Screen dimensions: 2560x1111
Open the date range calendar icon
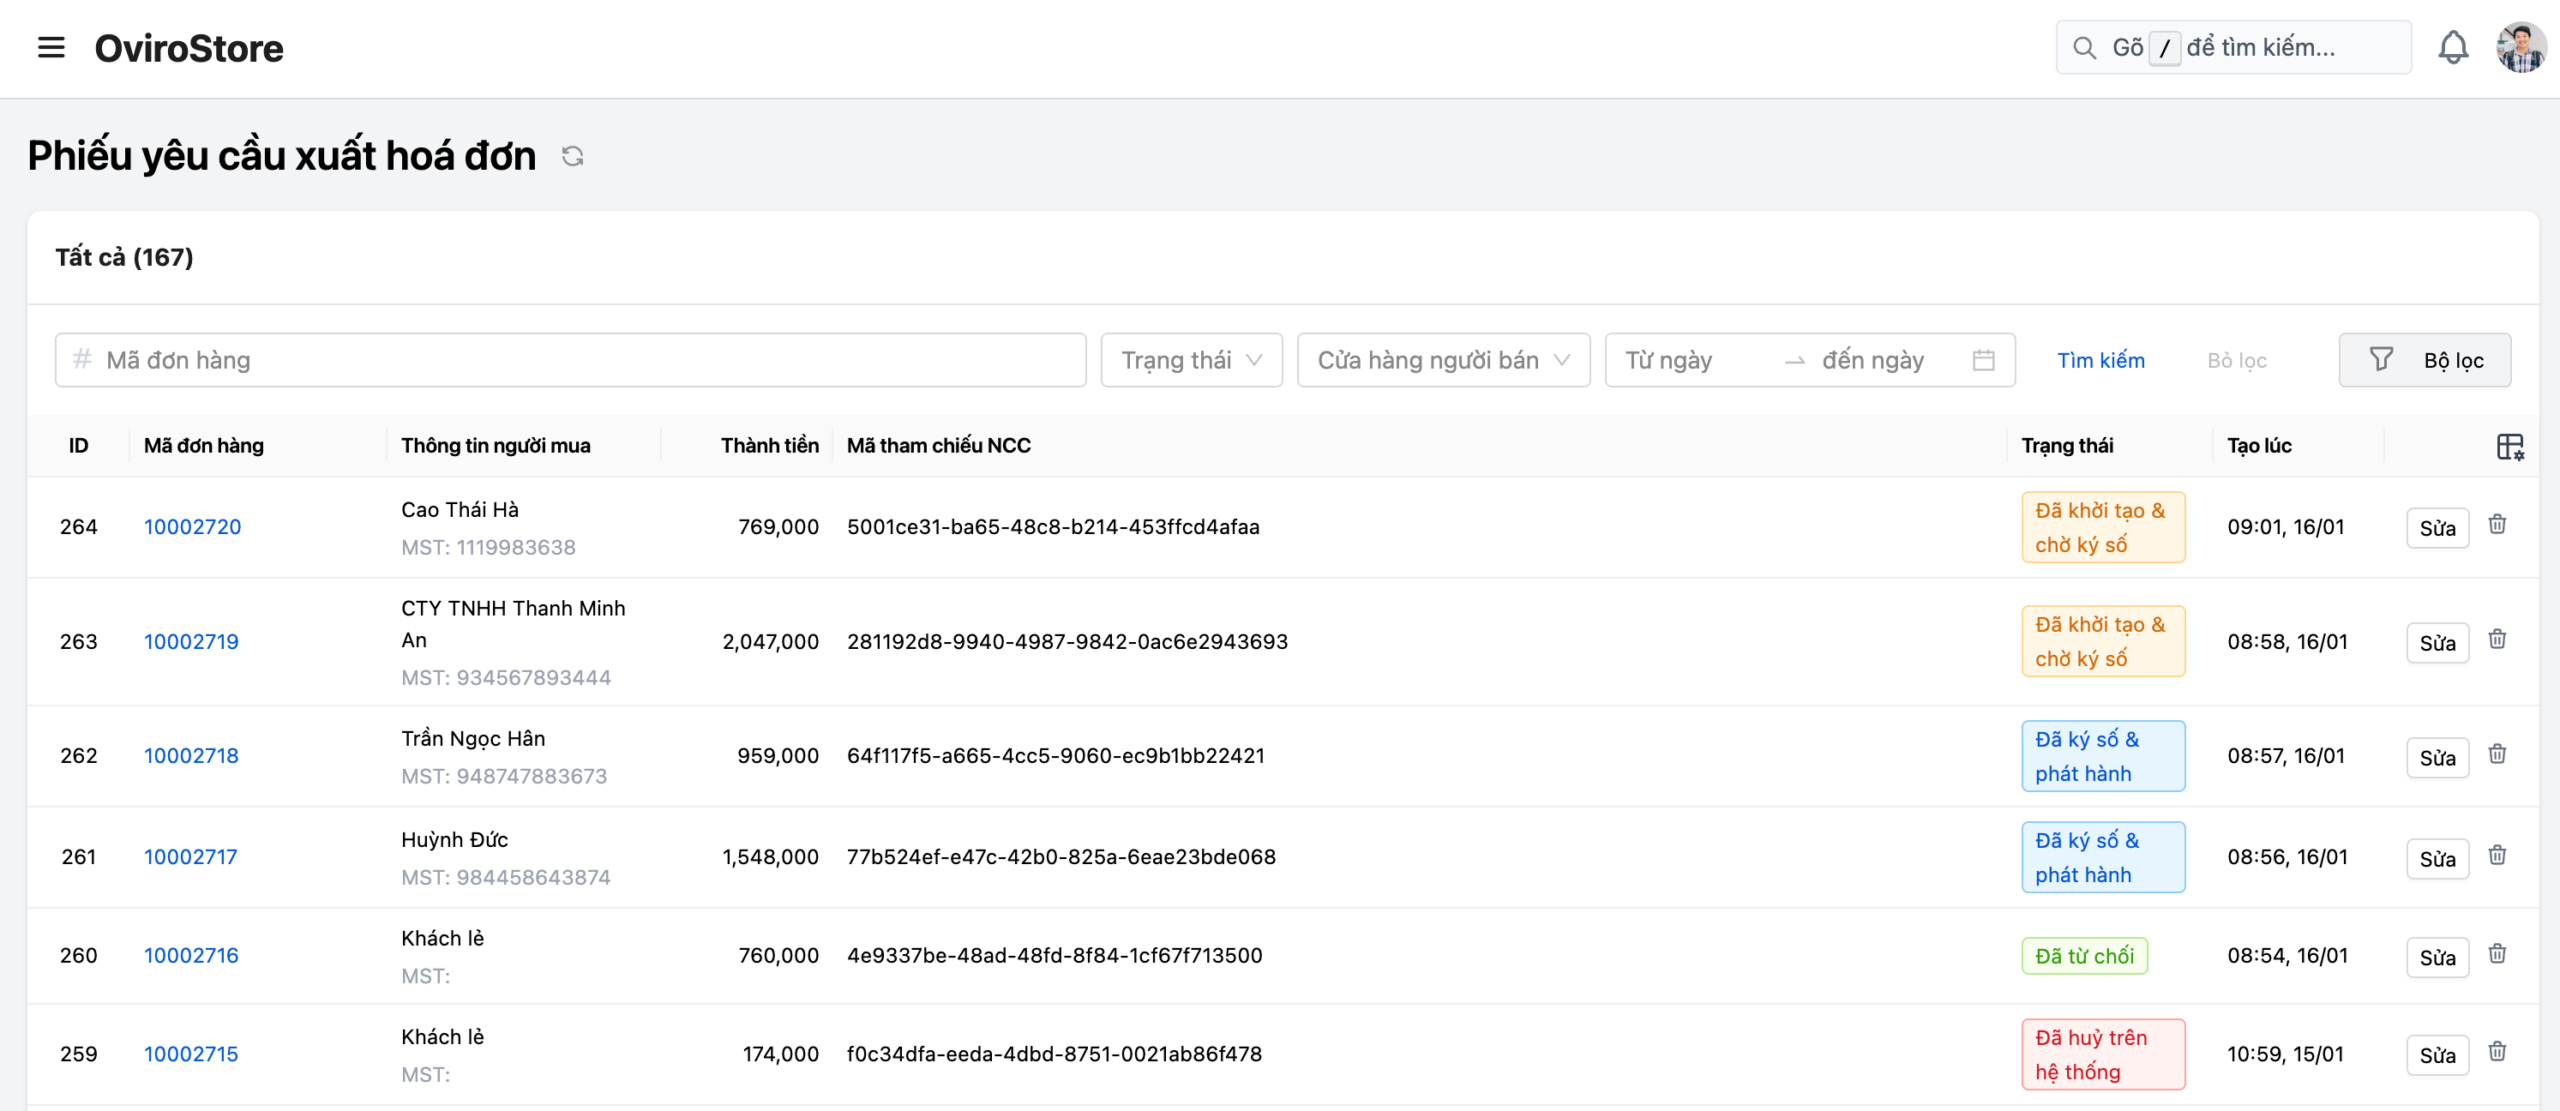[1983, 360]
